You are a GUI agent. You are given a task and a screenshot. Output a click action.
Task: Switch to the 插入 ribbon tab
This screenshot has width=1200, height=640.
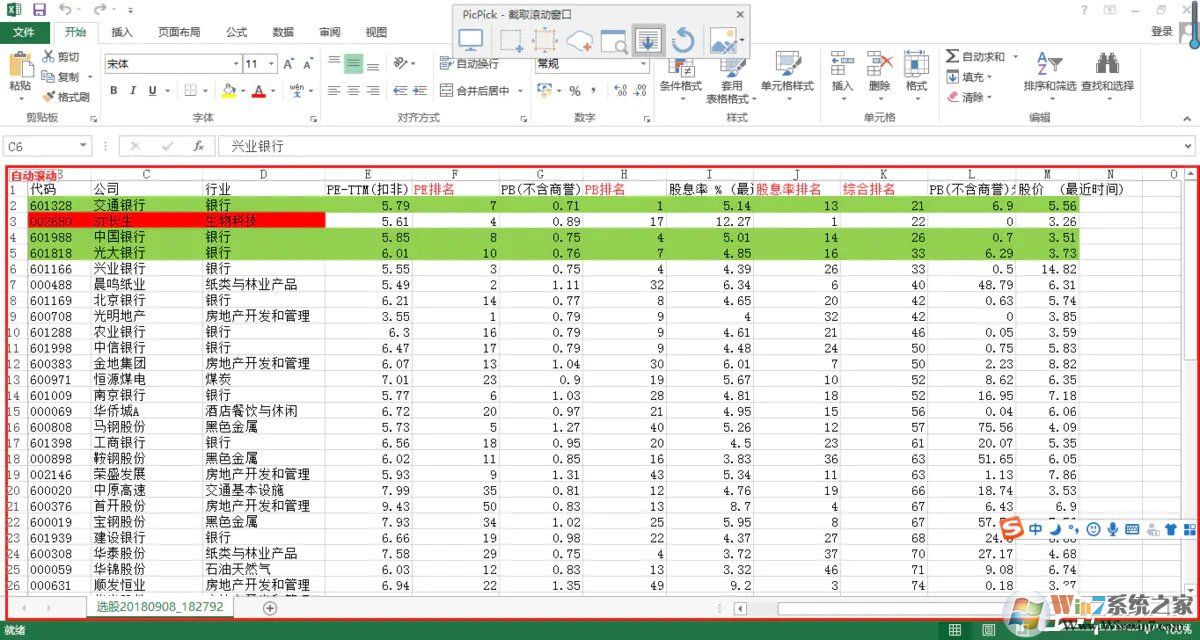coord(120,32)
